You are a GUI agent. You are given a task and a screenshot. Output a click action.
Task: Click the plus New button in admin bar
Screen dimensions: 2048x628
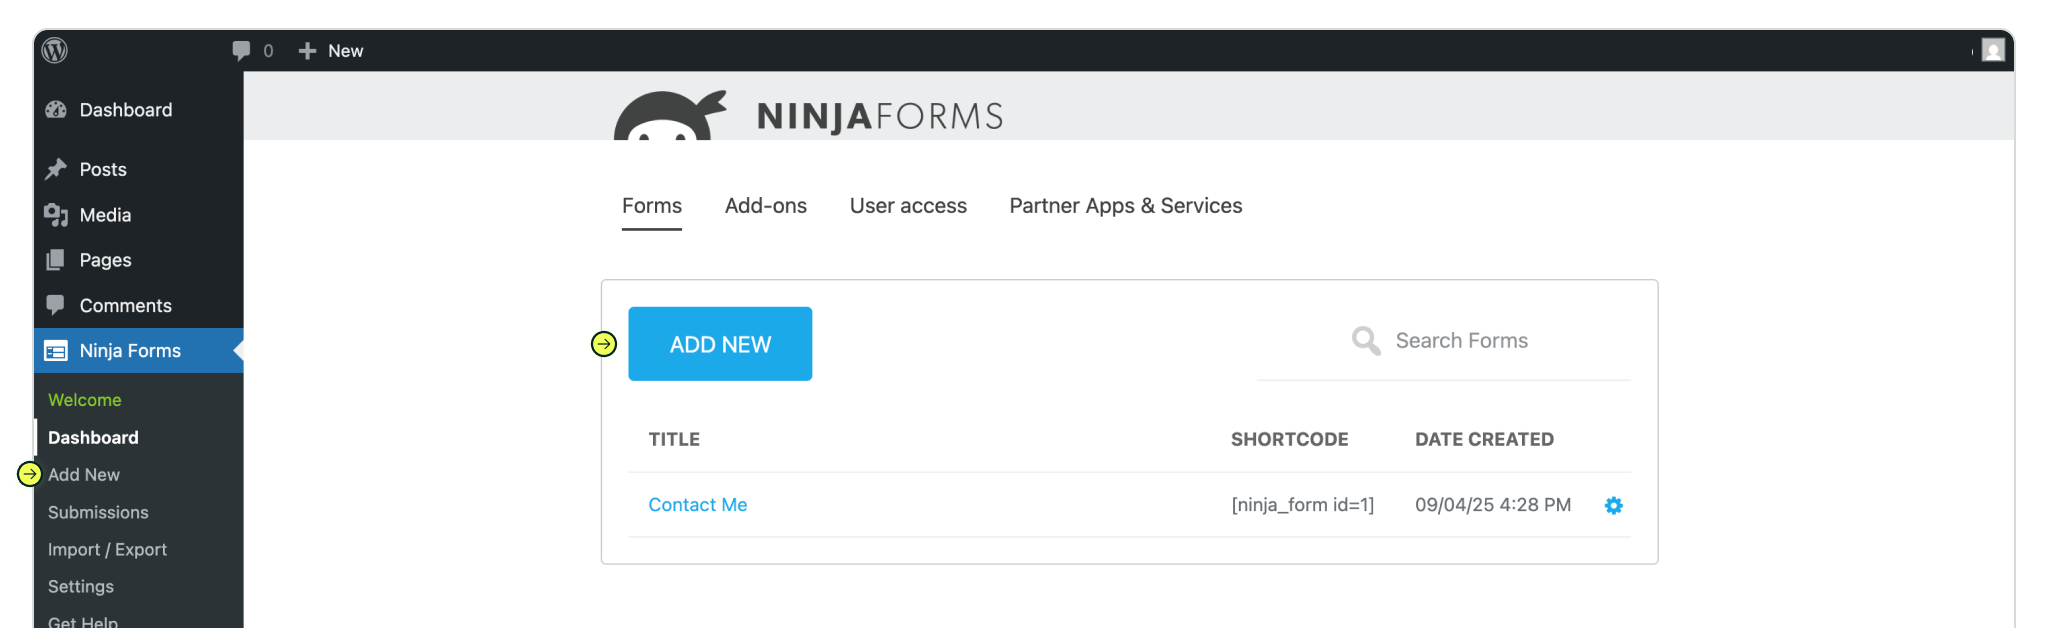331,50
